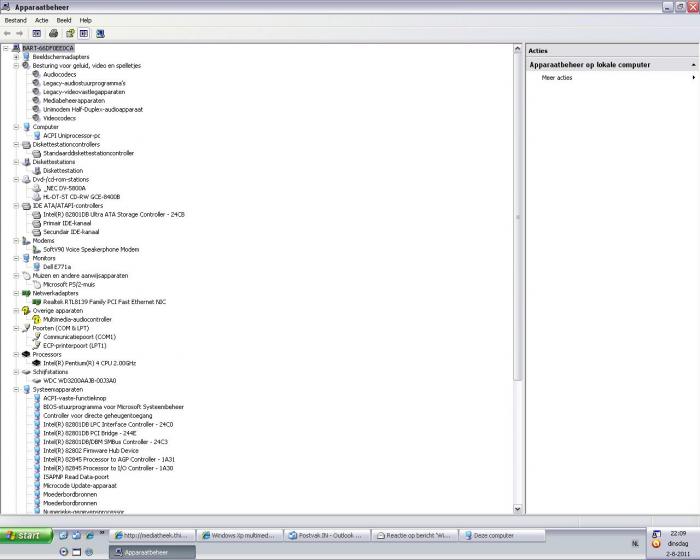The width and height of the screenshot is (700, 560).
Task: Collapse the IDE ATA/ATAPI-controllers node
Action: click(x=16, y=206)
